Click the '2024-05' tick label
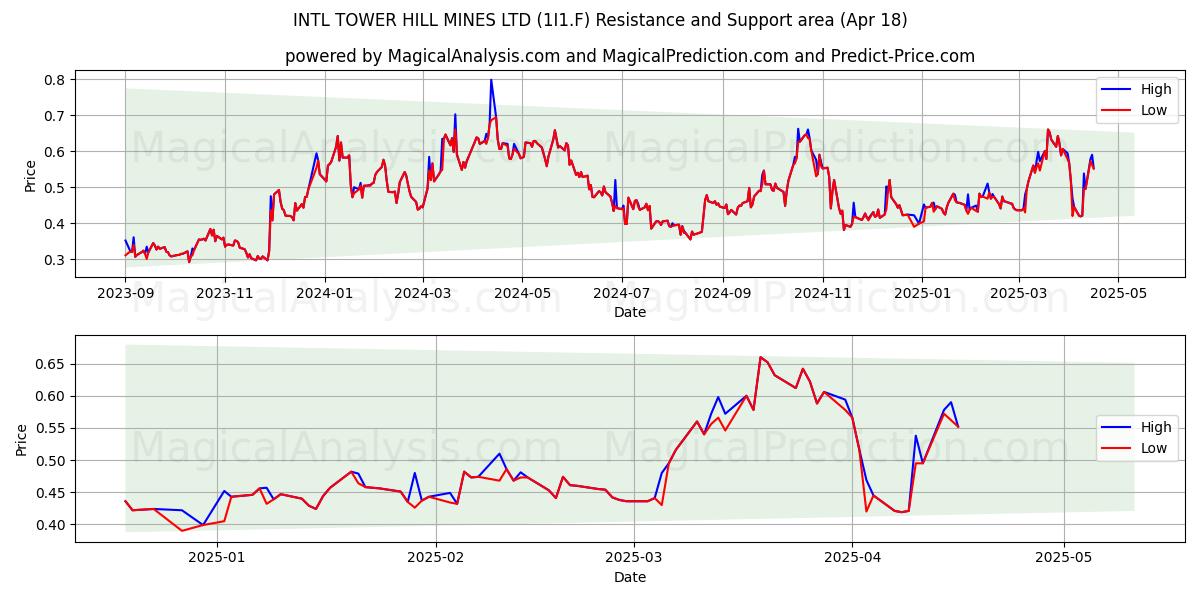The image size is (1200, 600). pyautogui.click(x=523, y=294)
